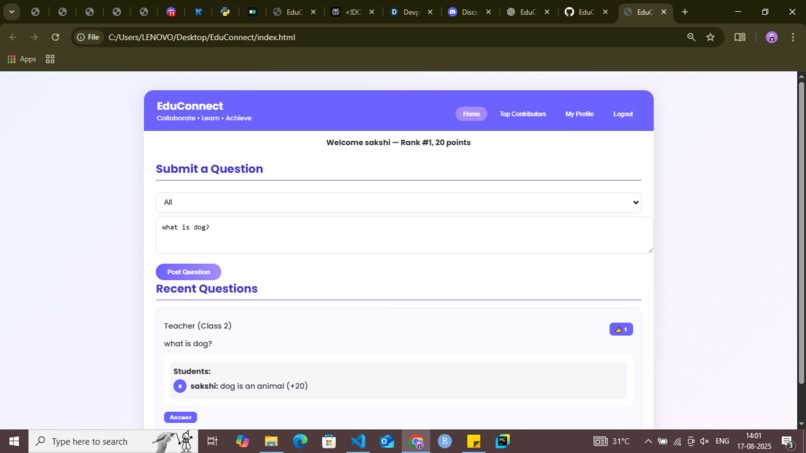806x453 pixels.
Task: Click the 'Welcome sakshi — Rank #1, 20 points' text
Action: 398,142
